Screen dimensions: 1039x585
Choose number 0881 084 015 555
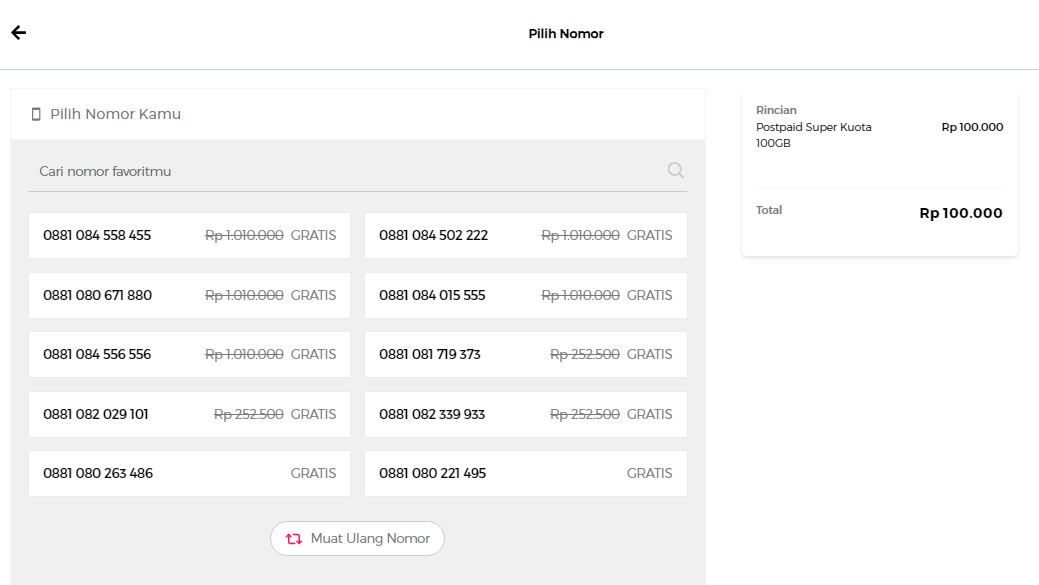525,295
